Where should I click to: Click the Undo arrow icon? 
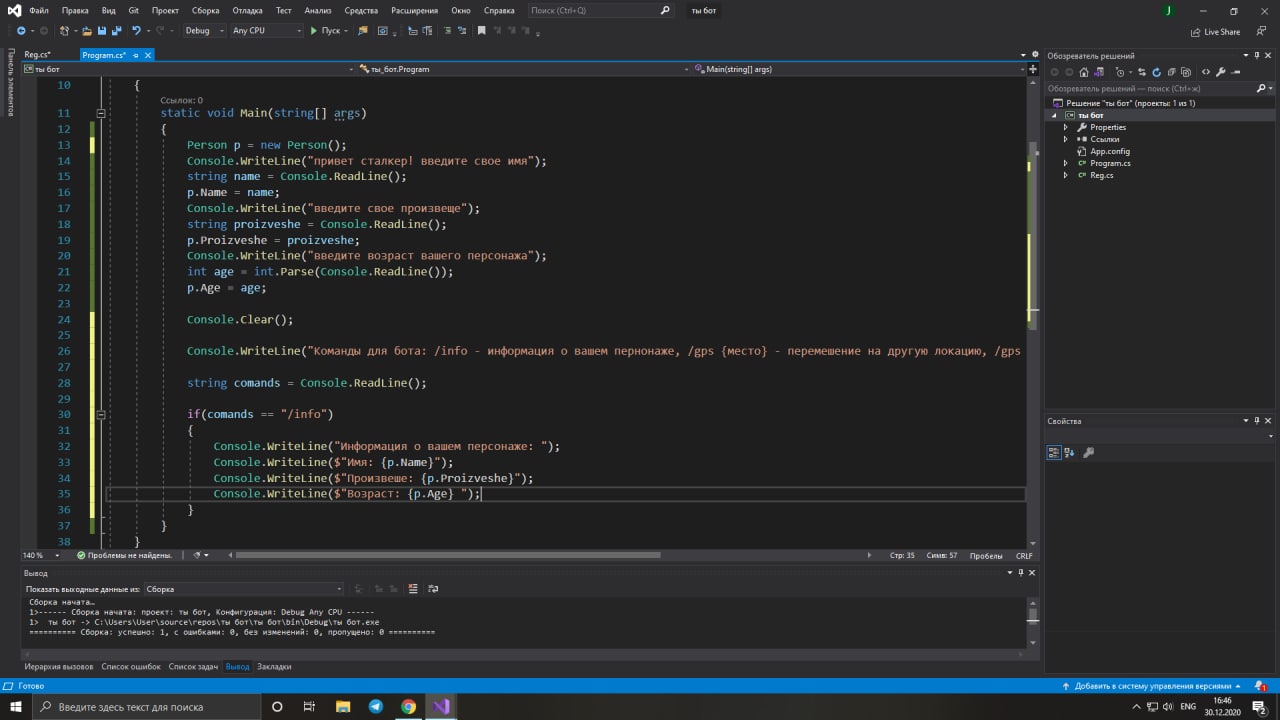(x=137, y=31)
